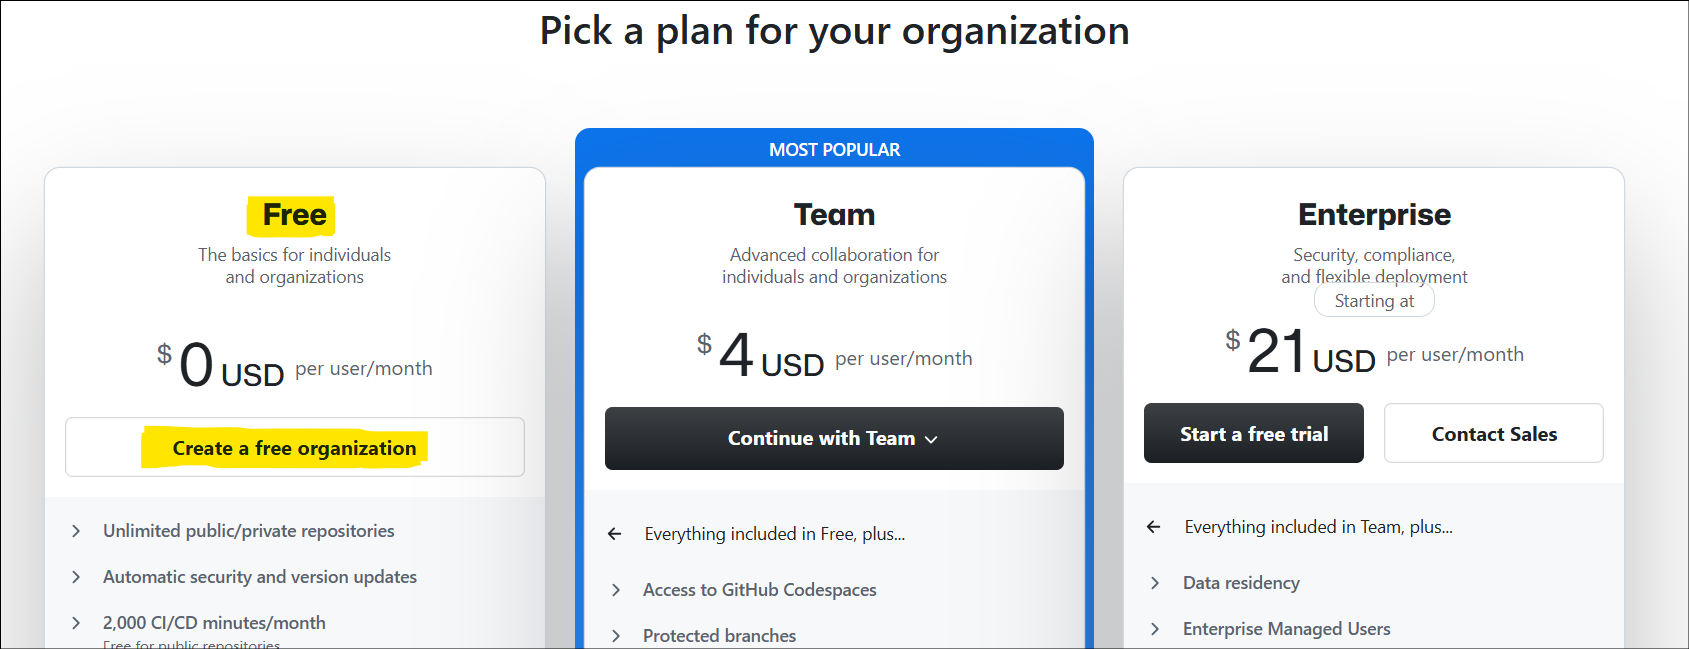Click the Protected branches feature text
This screenshot has width=1689, height=649.
(x=719, y=636)
